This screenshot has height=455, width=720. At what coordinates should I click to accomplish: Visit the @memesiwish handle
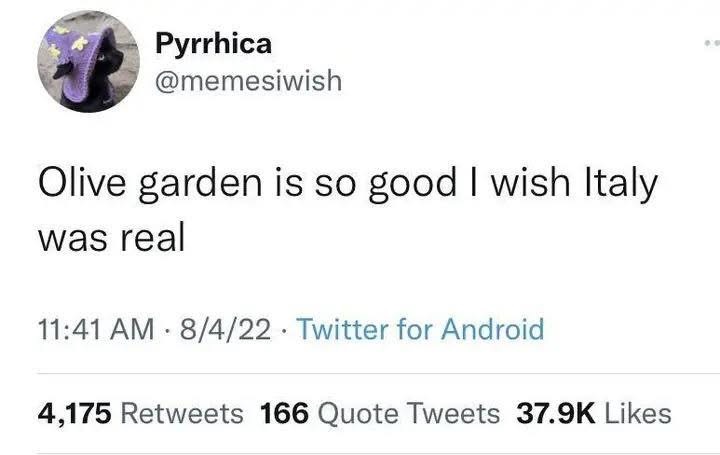pyautogui.click(x=248, y=81)
